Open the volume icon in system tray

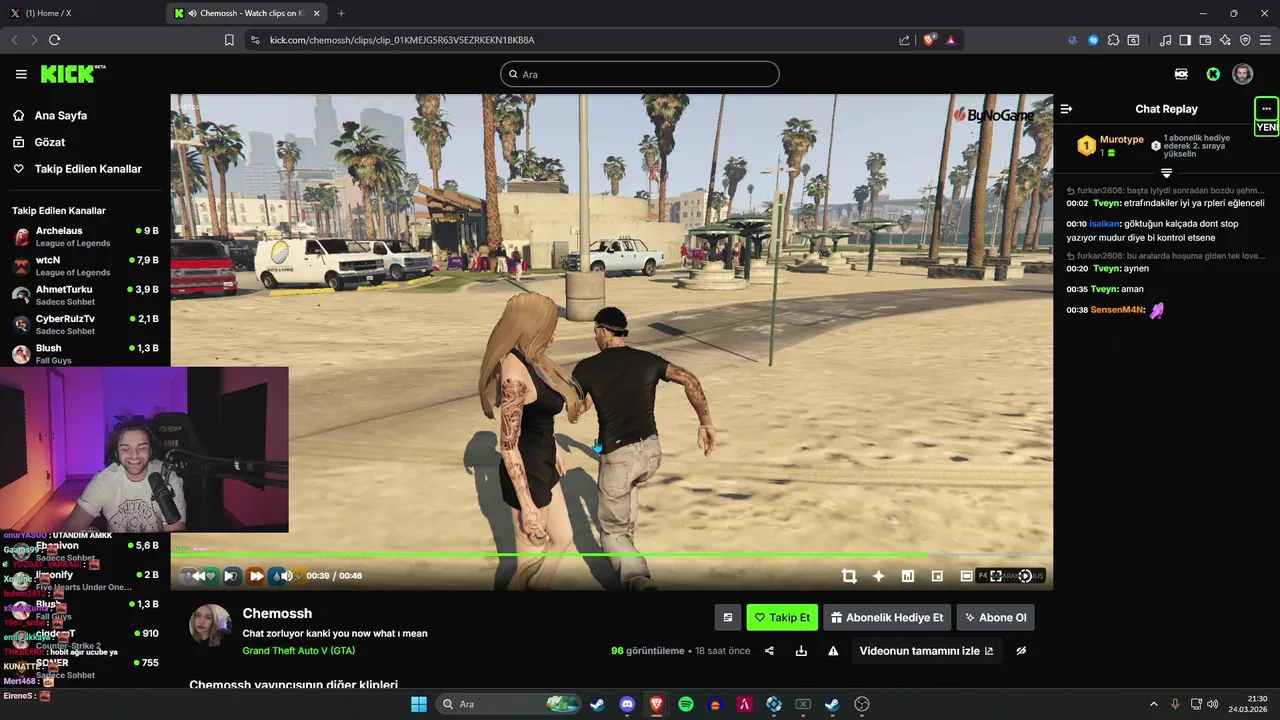click(x=1213, y=704)
